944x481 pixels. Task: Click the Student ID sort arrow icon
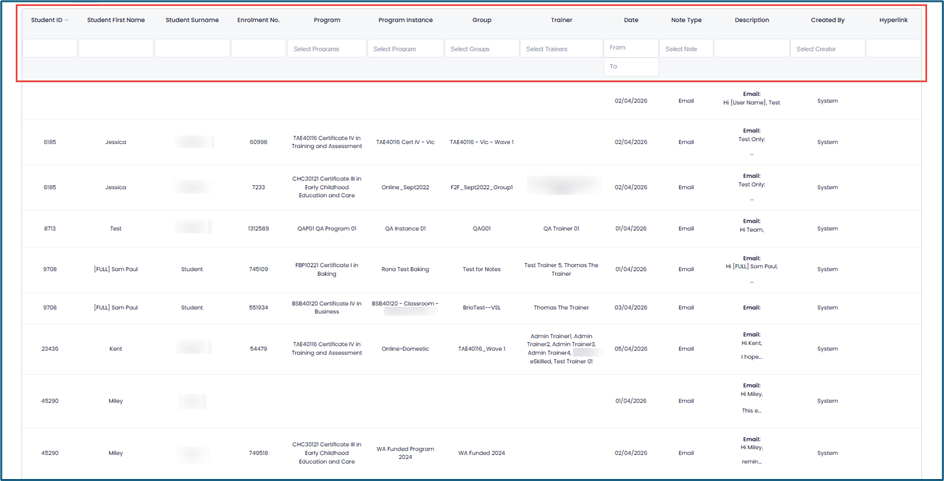click(68, 20)
